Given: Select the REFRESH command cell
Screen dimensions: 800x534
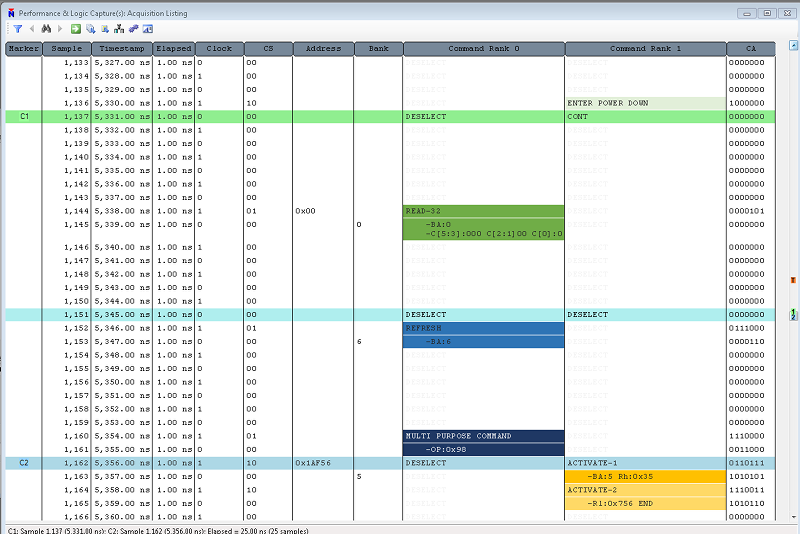Looking at the screenshot, I should pyautogui.click(x=483, y=328).
